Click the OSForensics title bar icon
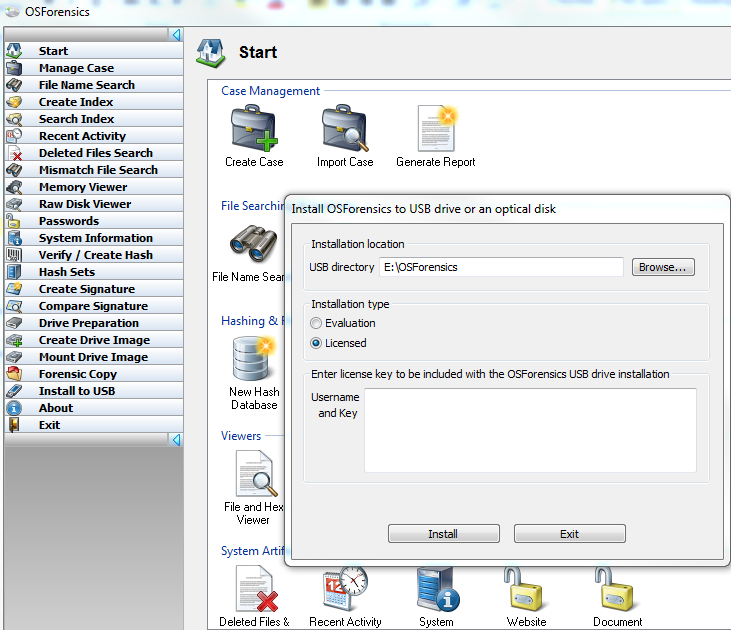The width and height of the screenshot is (731, 630). (x=12, y=12)
